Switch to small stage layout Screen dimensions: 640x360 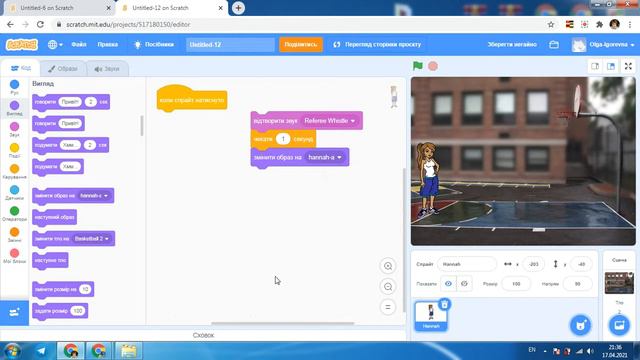coord(595,66)
